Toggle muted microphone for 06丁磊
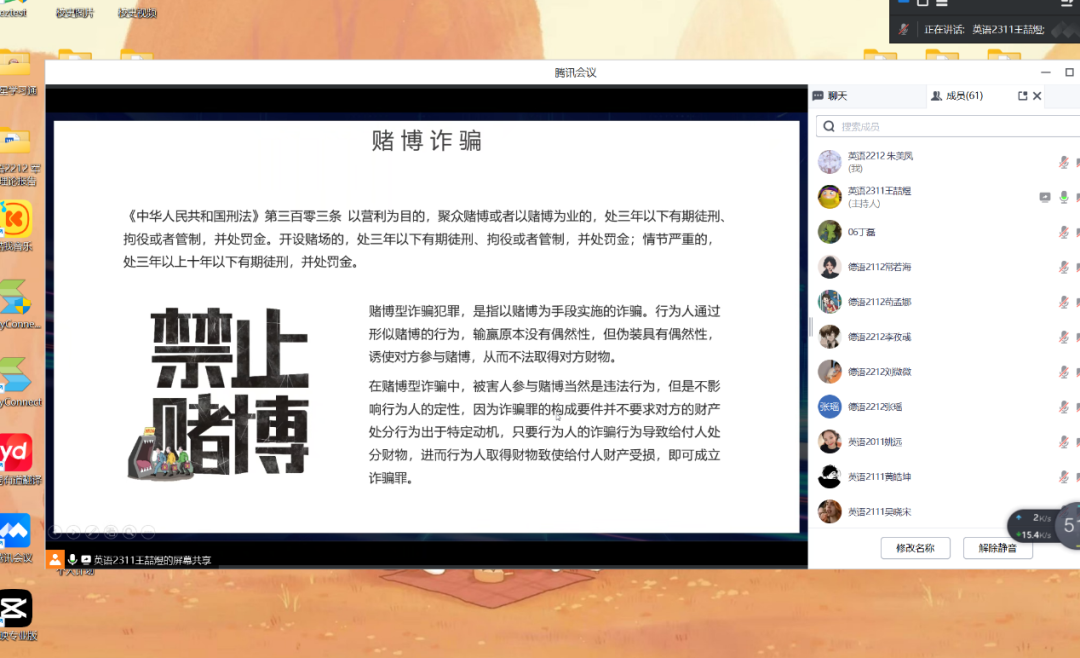Screen dimensions: 1080x658 pyautogui.click(x=1064, y=232)
